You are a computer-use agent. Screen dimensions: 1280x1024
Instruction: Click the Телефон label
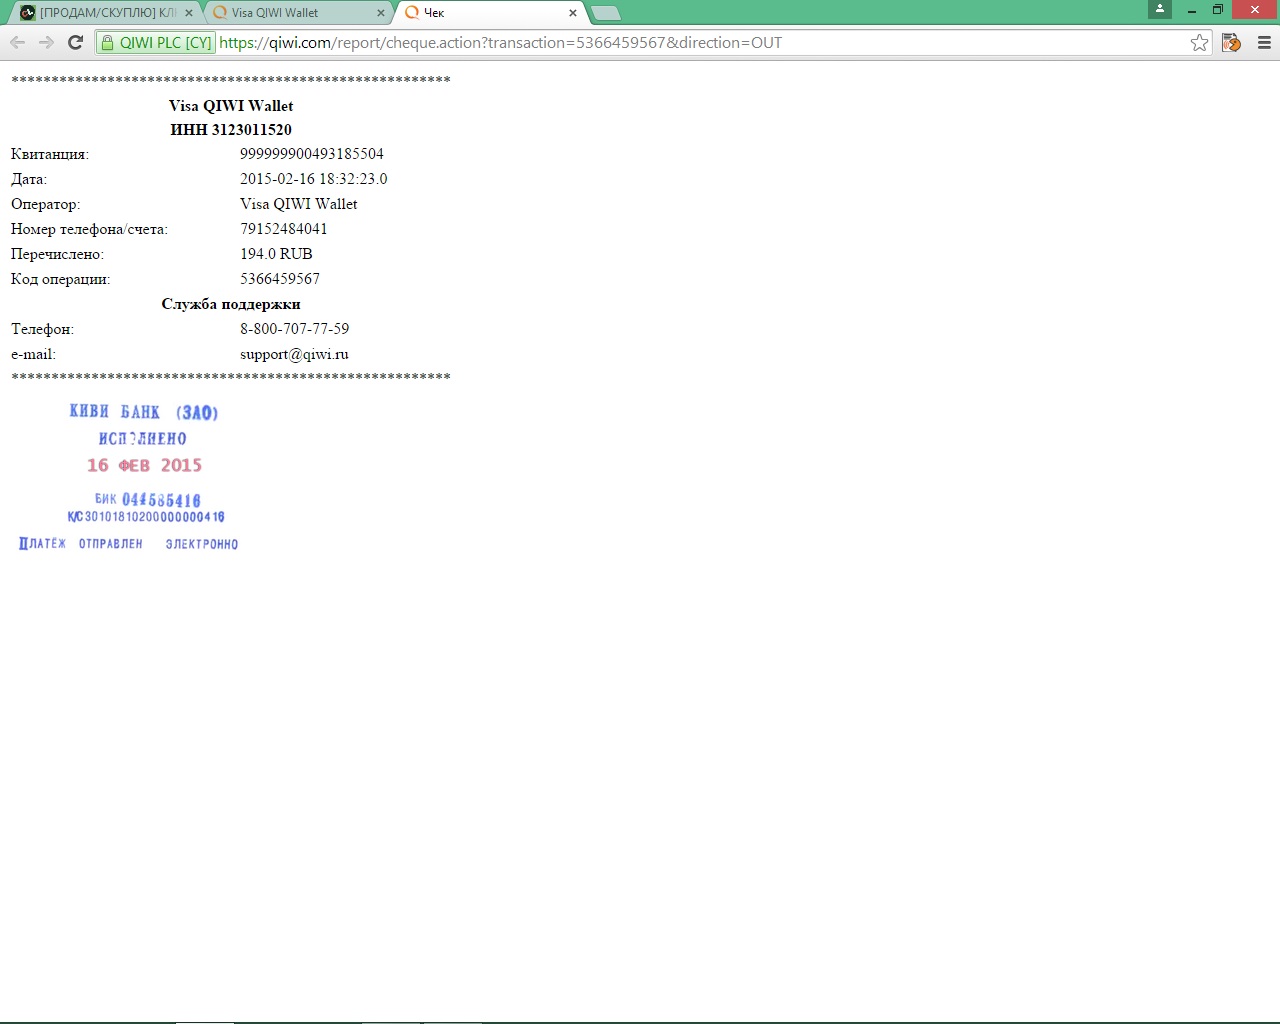tap(42, 329)
